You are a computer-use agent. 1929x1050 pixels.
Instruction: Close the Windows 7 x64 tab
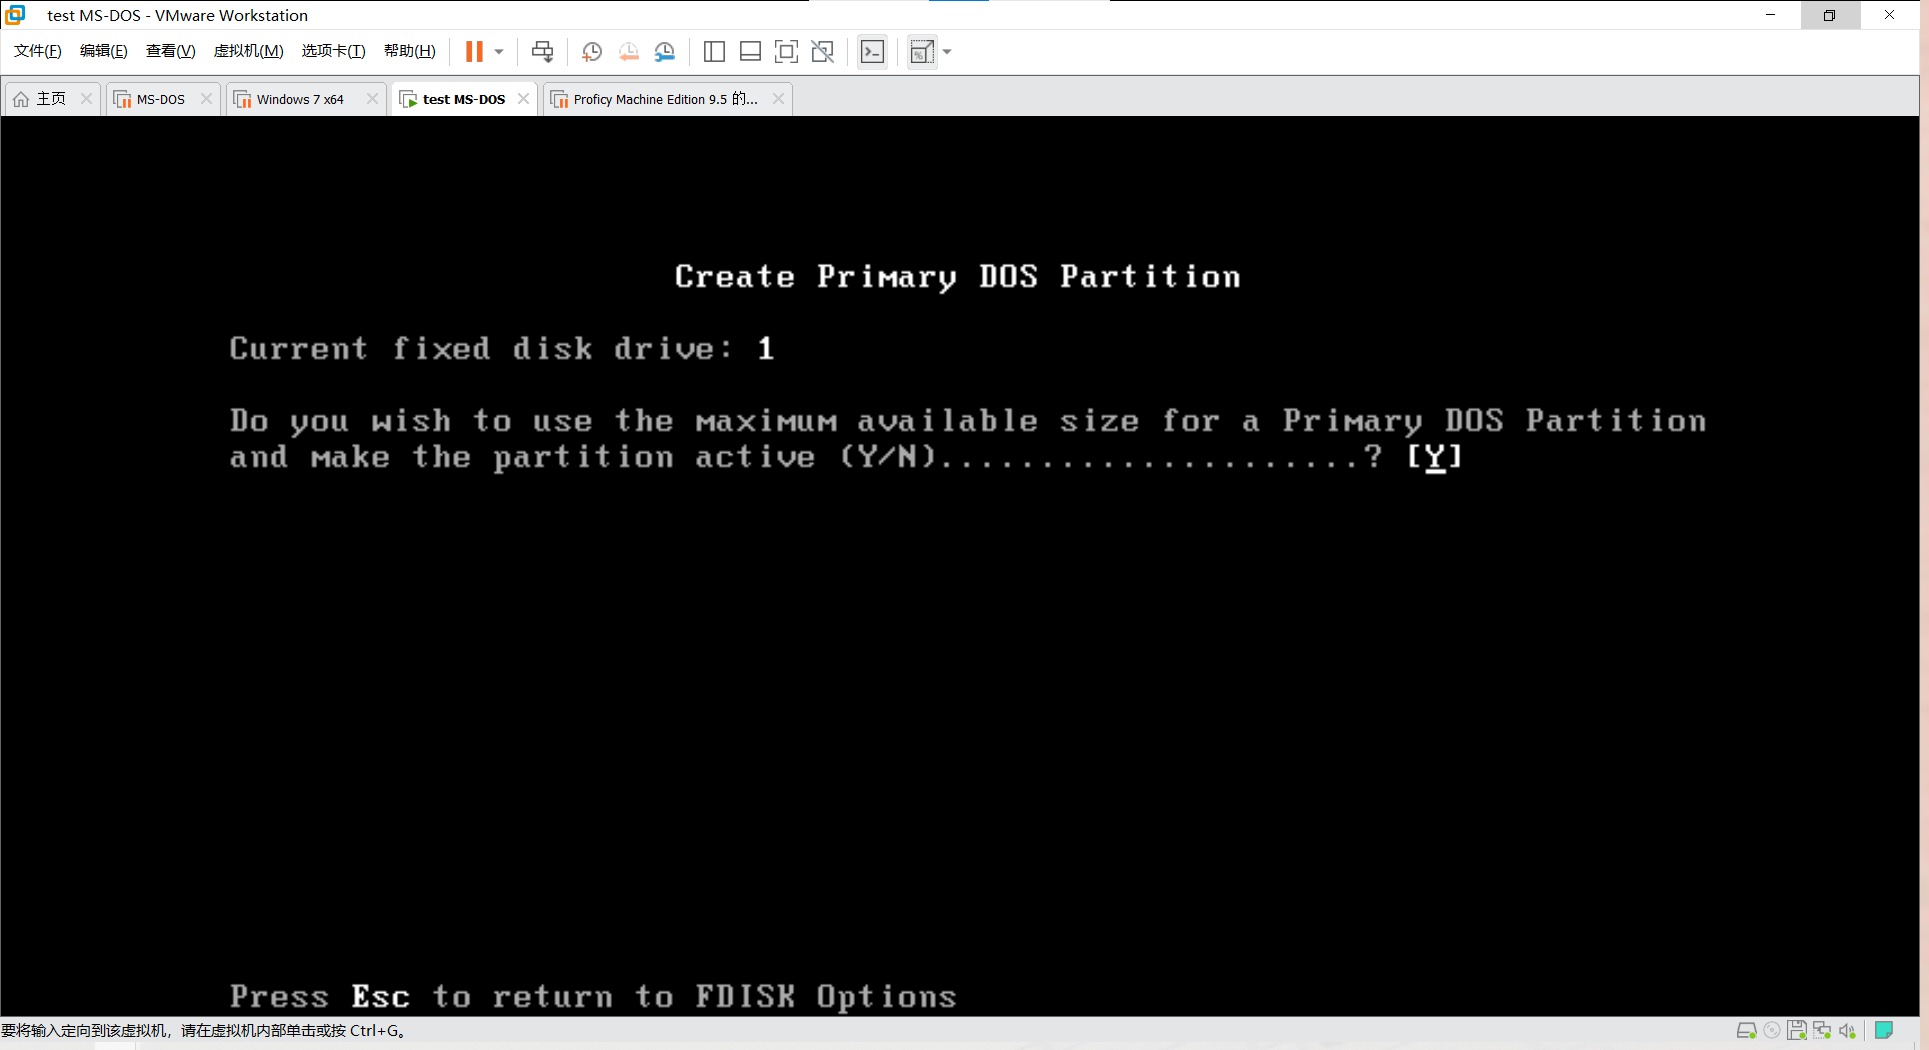click(372, 98)
